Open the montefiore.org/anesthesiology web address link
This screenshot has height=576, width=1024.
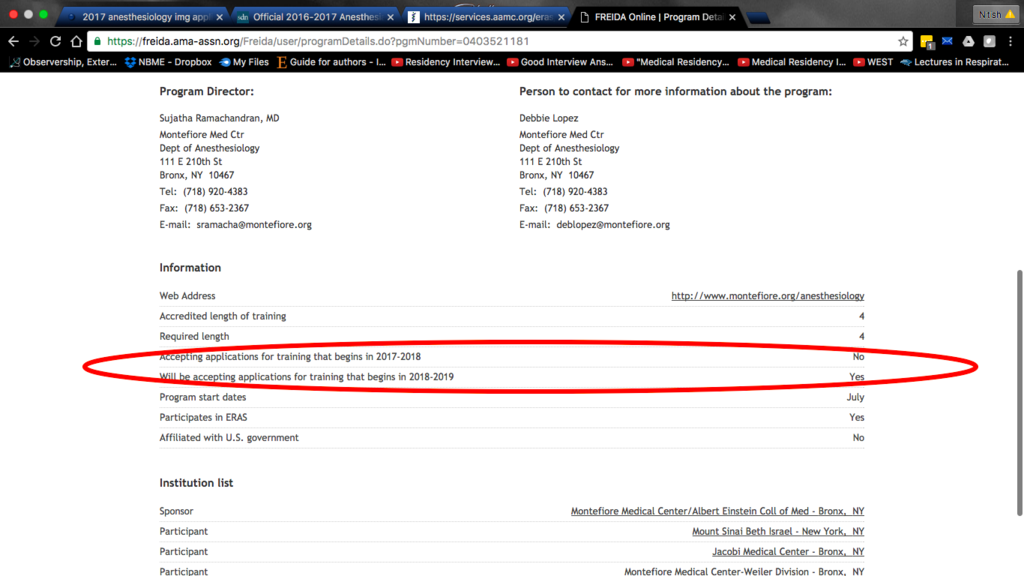point(767,296)
